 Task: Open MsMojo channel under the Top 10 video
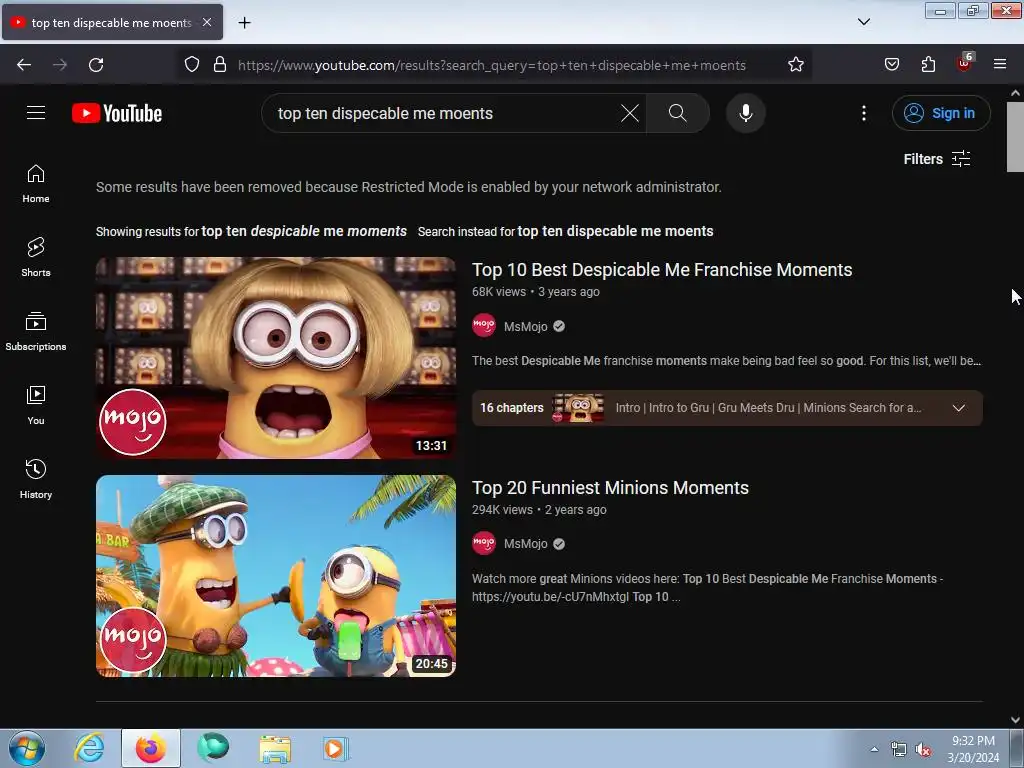pyautogui.click(x=525, y=327)
